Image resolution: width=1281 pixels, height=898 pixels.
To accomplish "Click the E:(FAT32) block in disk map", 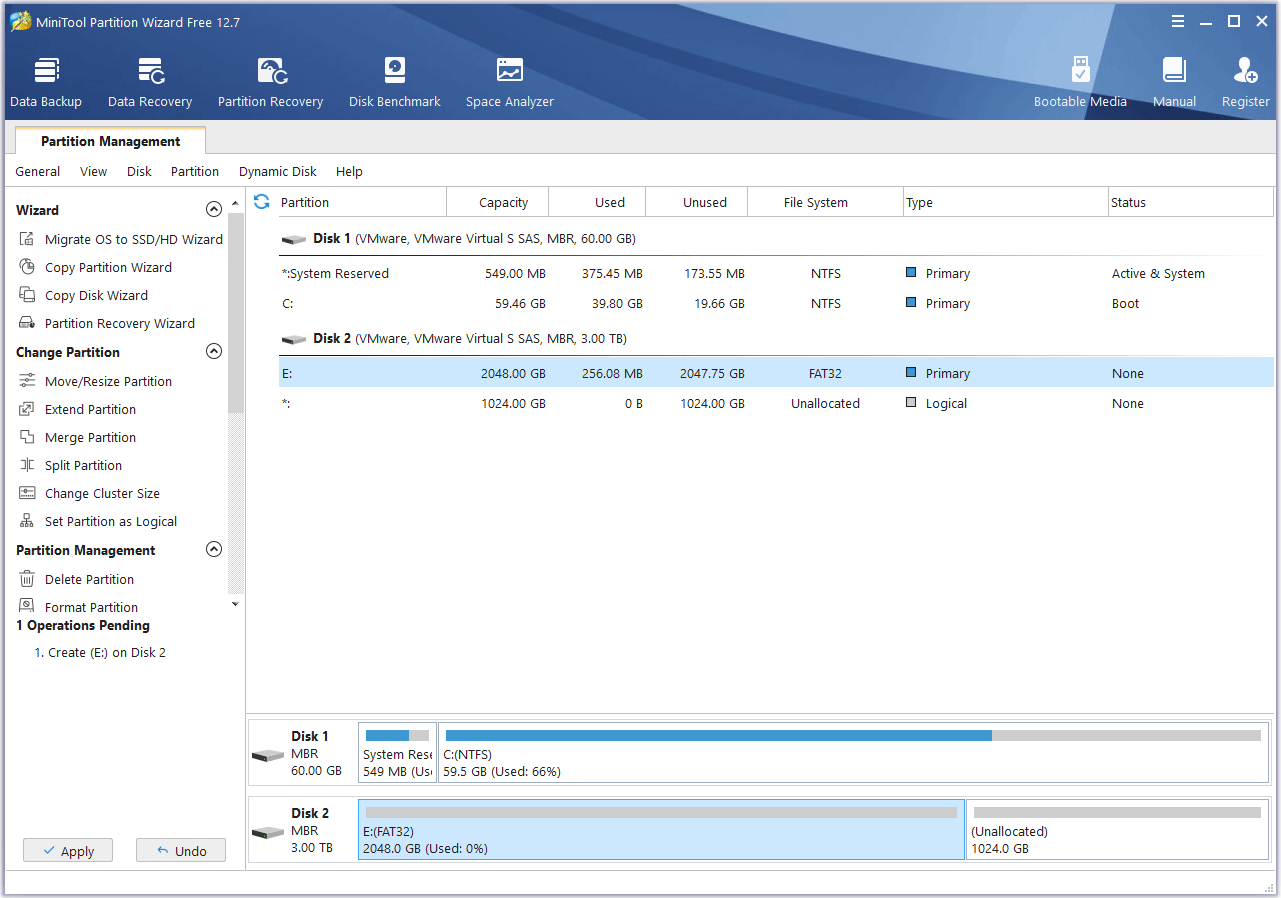I will click(661, 830).
